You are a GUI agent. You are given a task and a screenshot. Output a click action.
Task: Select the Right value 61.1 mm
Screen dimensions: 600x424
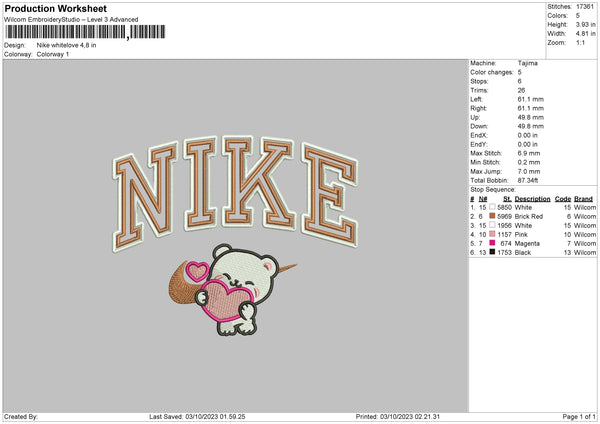tap(531, 108)
